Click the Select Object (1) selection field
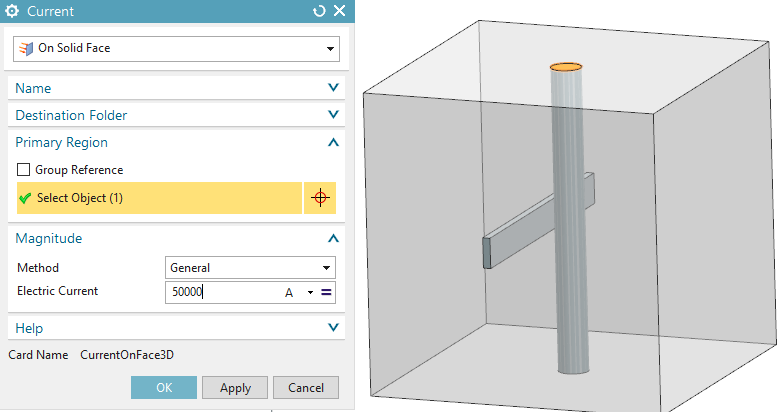Screen dimensions: 782x412 [x=158, y=198]
